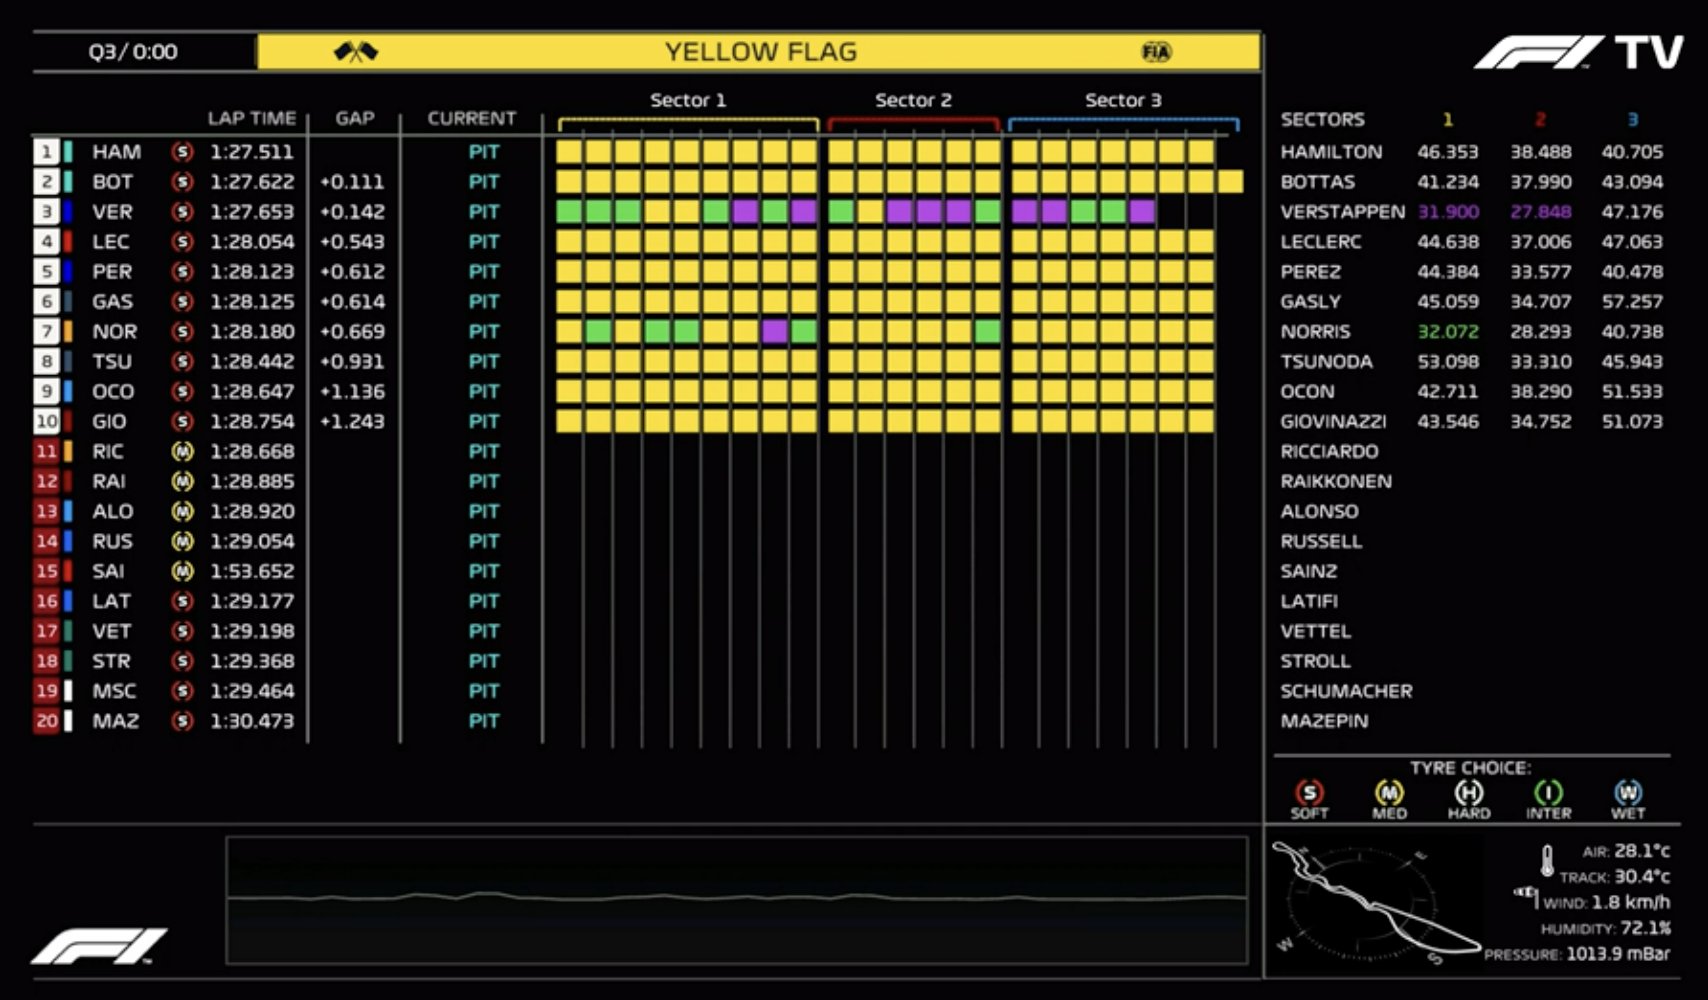Click the YELLOW FLAG status banner
The width and height of the screenshot is (1708, 1000).
pyautogui.click(x=759, y=52)
